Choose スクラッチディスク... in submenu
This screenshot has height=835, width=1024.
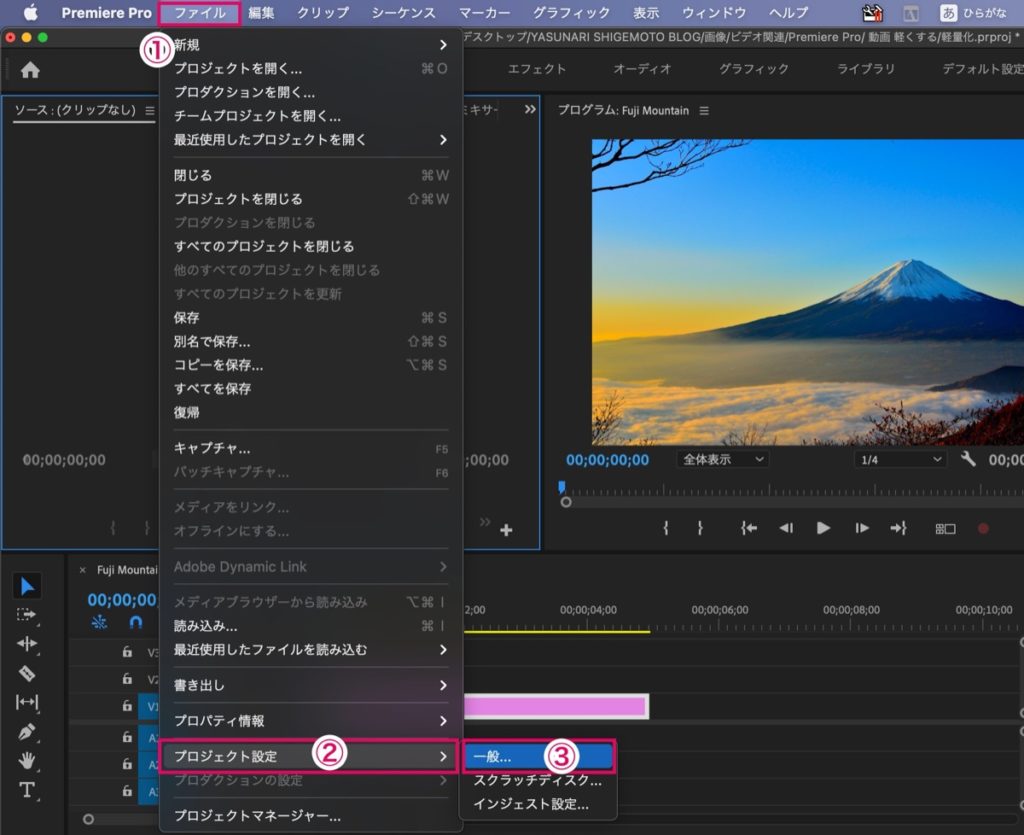[539, 780]
